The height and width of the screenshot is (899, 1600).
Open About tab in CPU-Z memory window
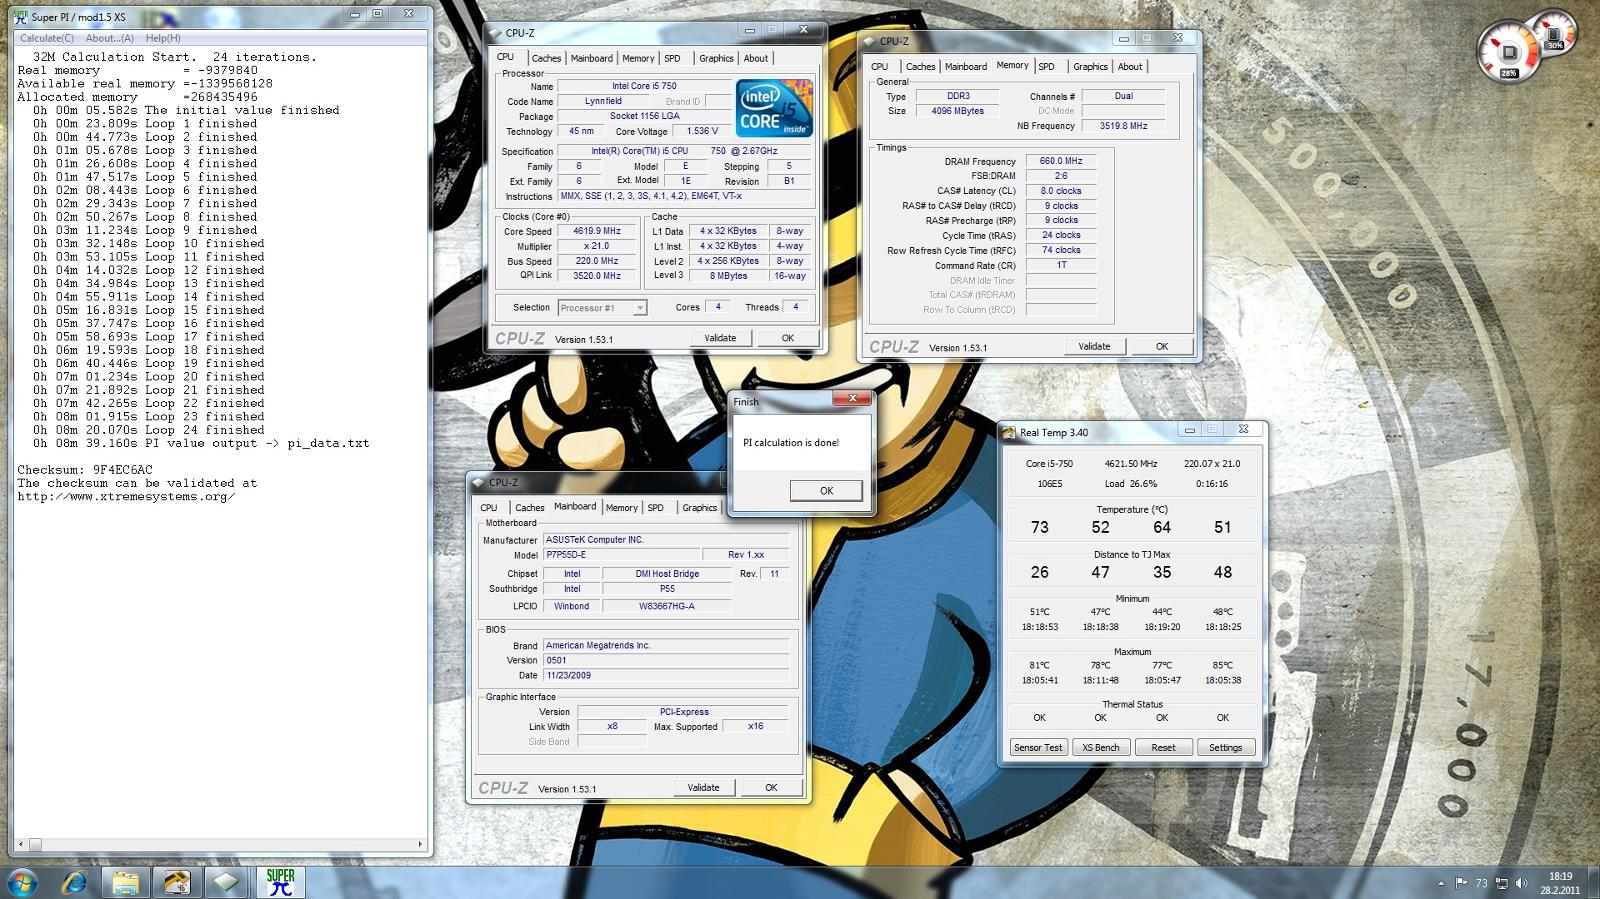click(1130, 66)
